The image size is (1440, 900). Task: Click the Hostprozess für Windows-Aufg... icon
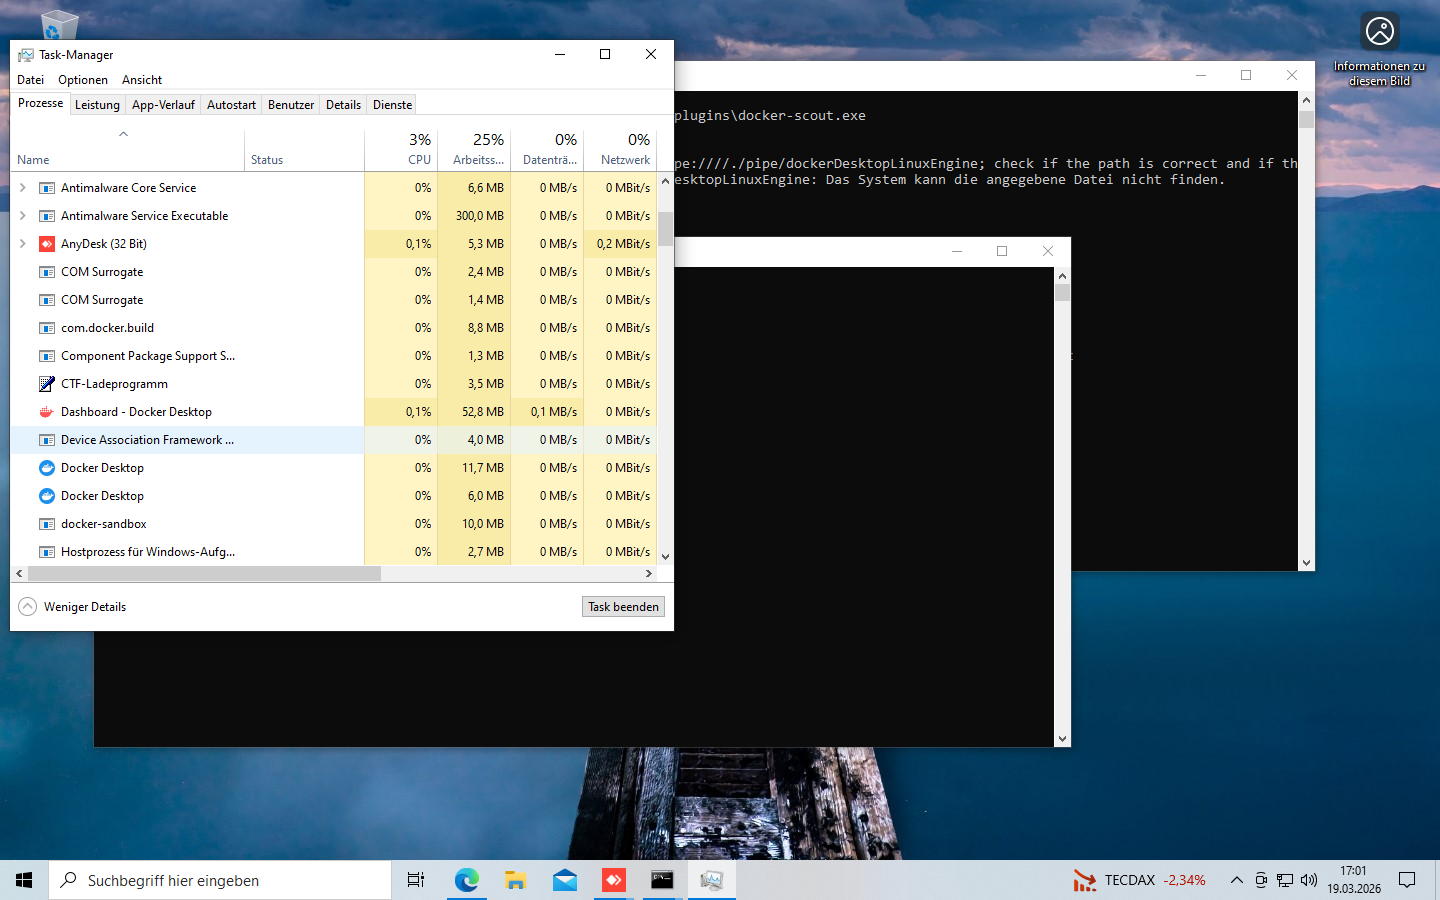(x=46, y=552)
